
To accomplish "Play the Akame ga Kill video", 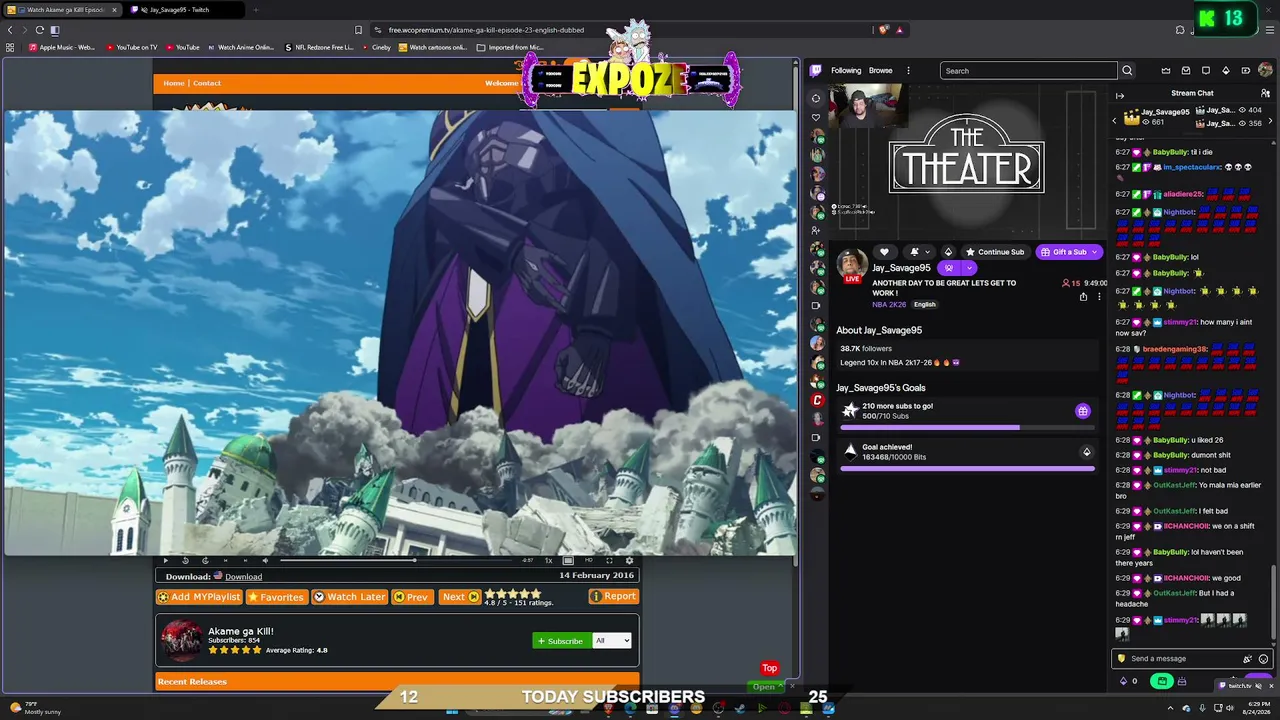I will [165, 560].
